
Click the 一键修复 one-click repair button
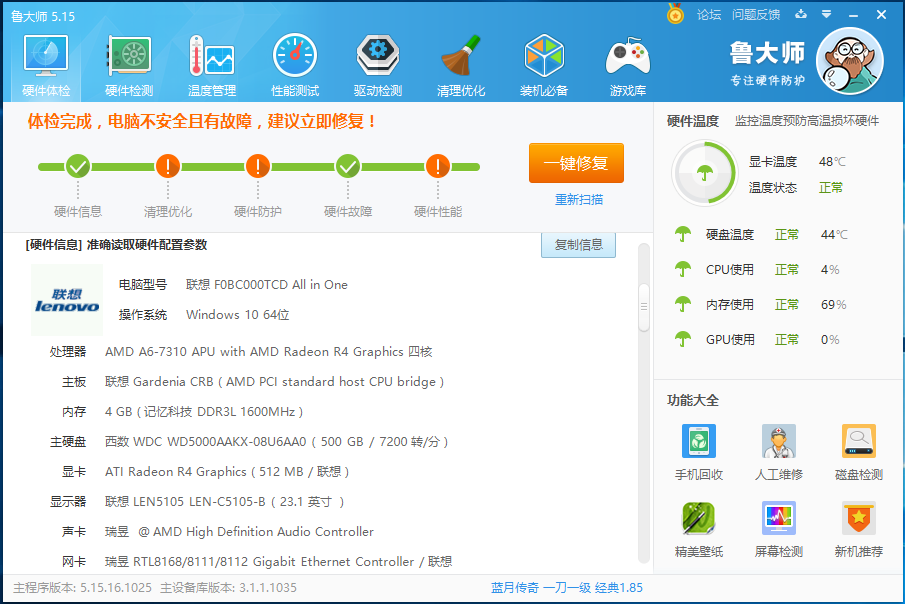point(576,163)
